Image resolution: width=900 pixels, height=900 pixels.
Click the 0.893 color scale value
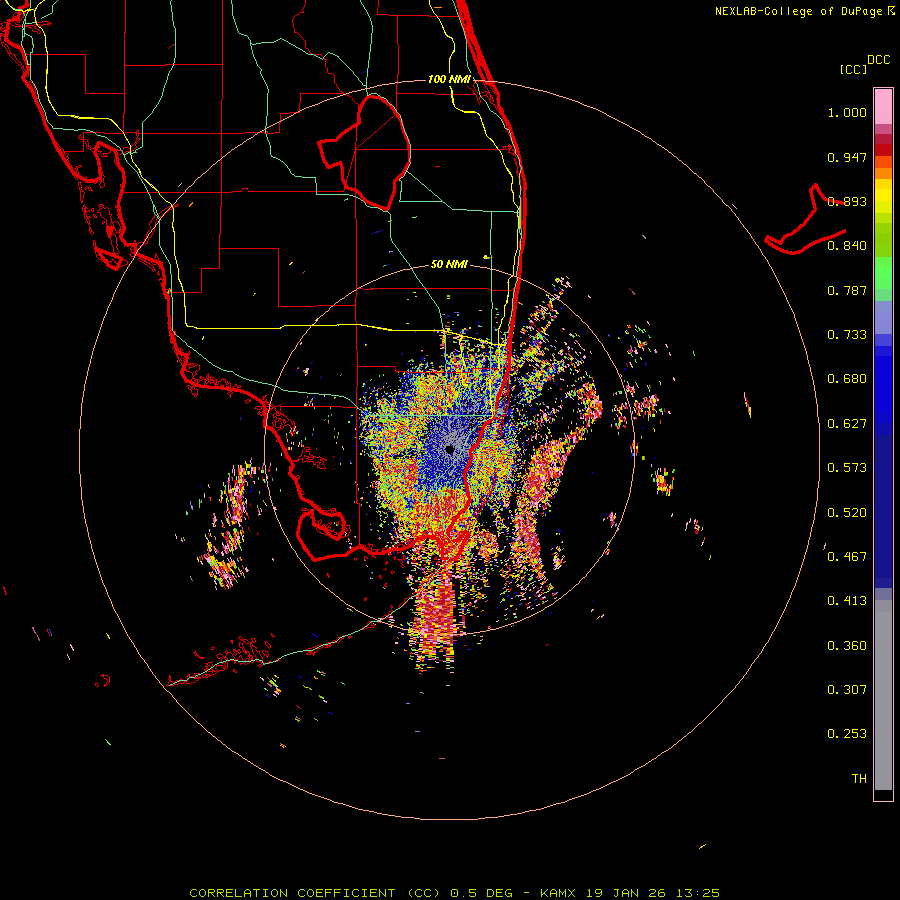point(847,201)
